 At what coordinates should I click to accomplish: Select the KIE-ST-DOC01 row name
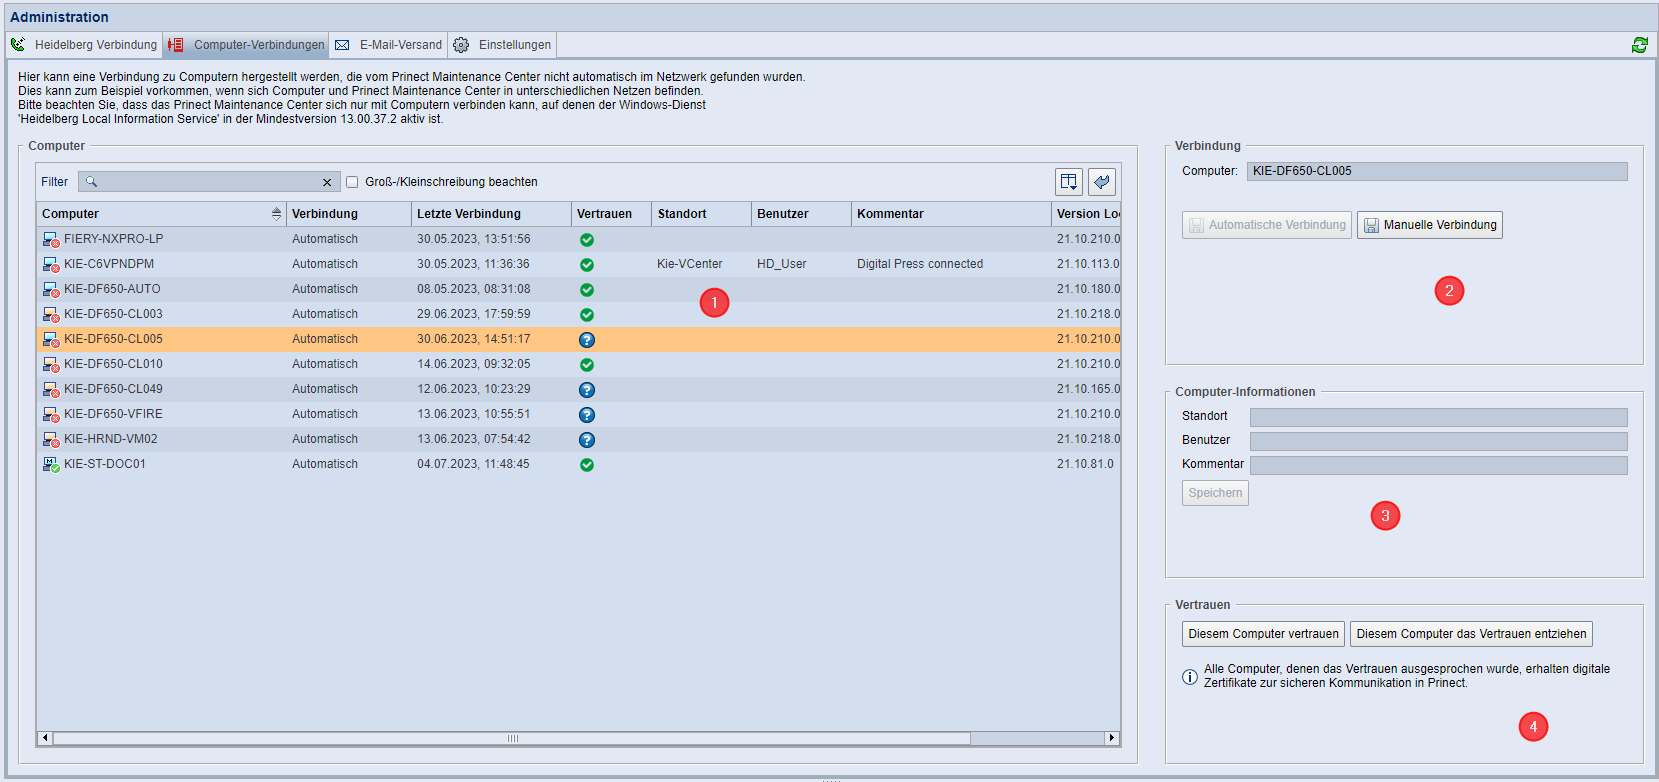[105, 464]
